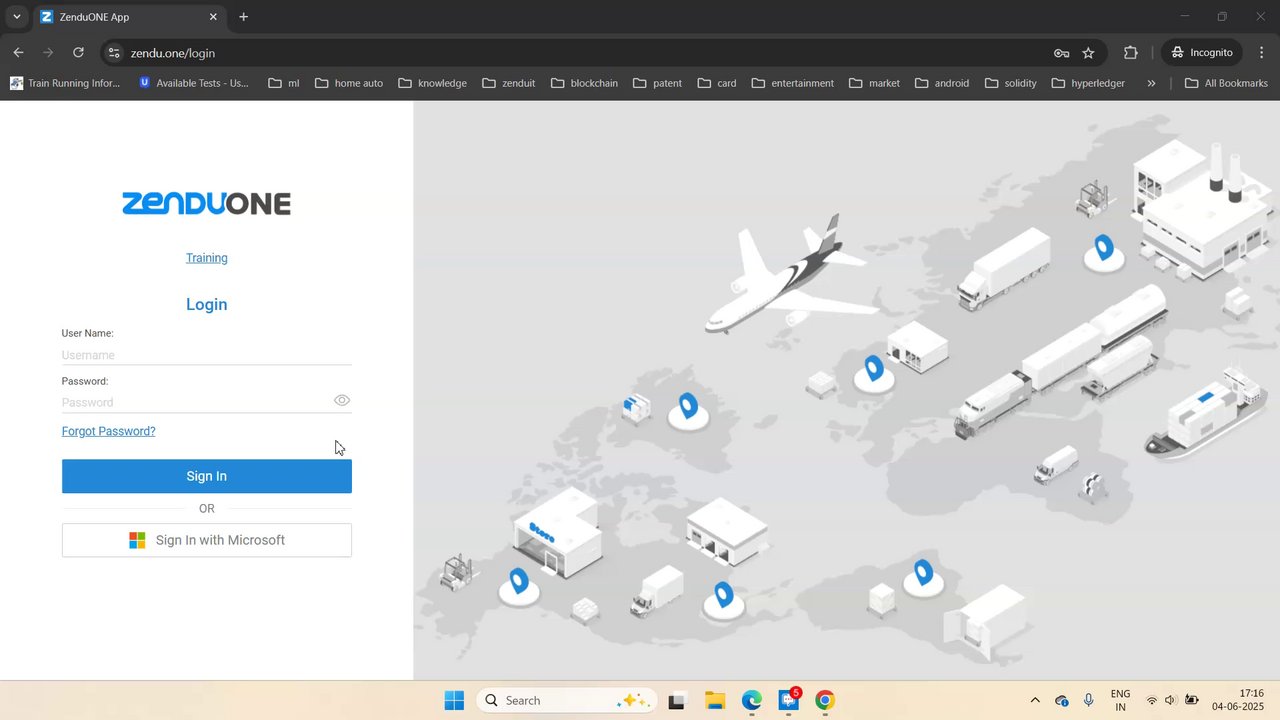Open Chrome three-dot menu
Viewport: 1280px width, 720px height.
coord(1261,53)
